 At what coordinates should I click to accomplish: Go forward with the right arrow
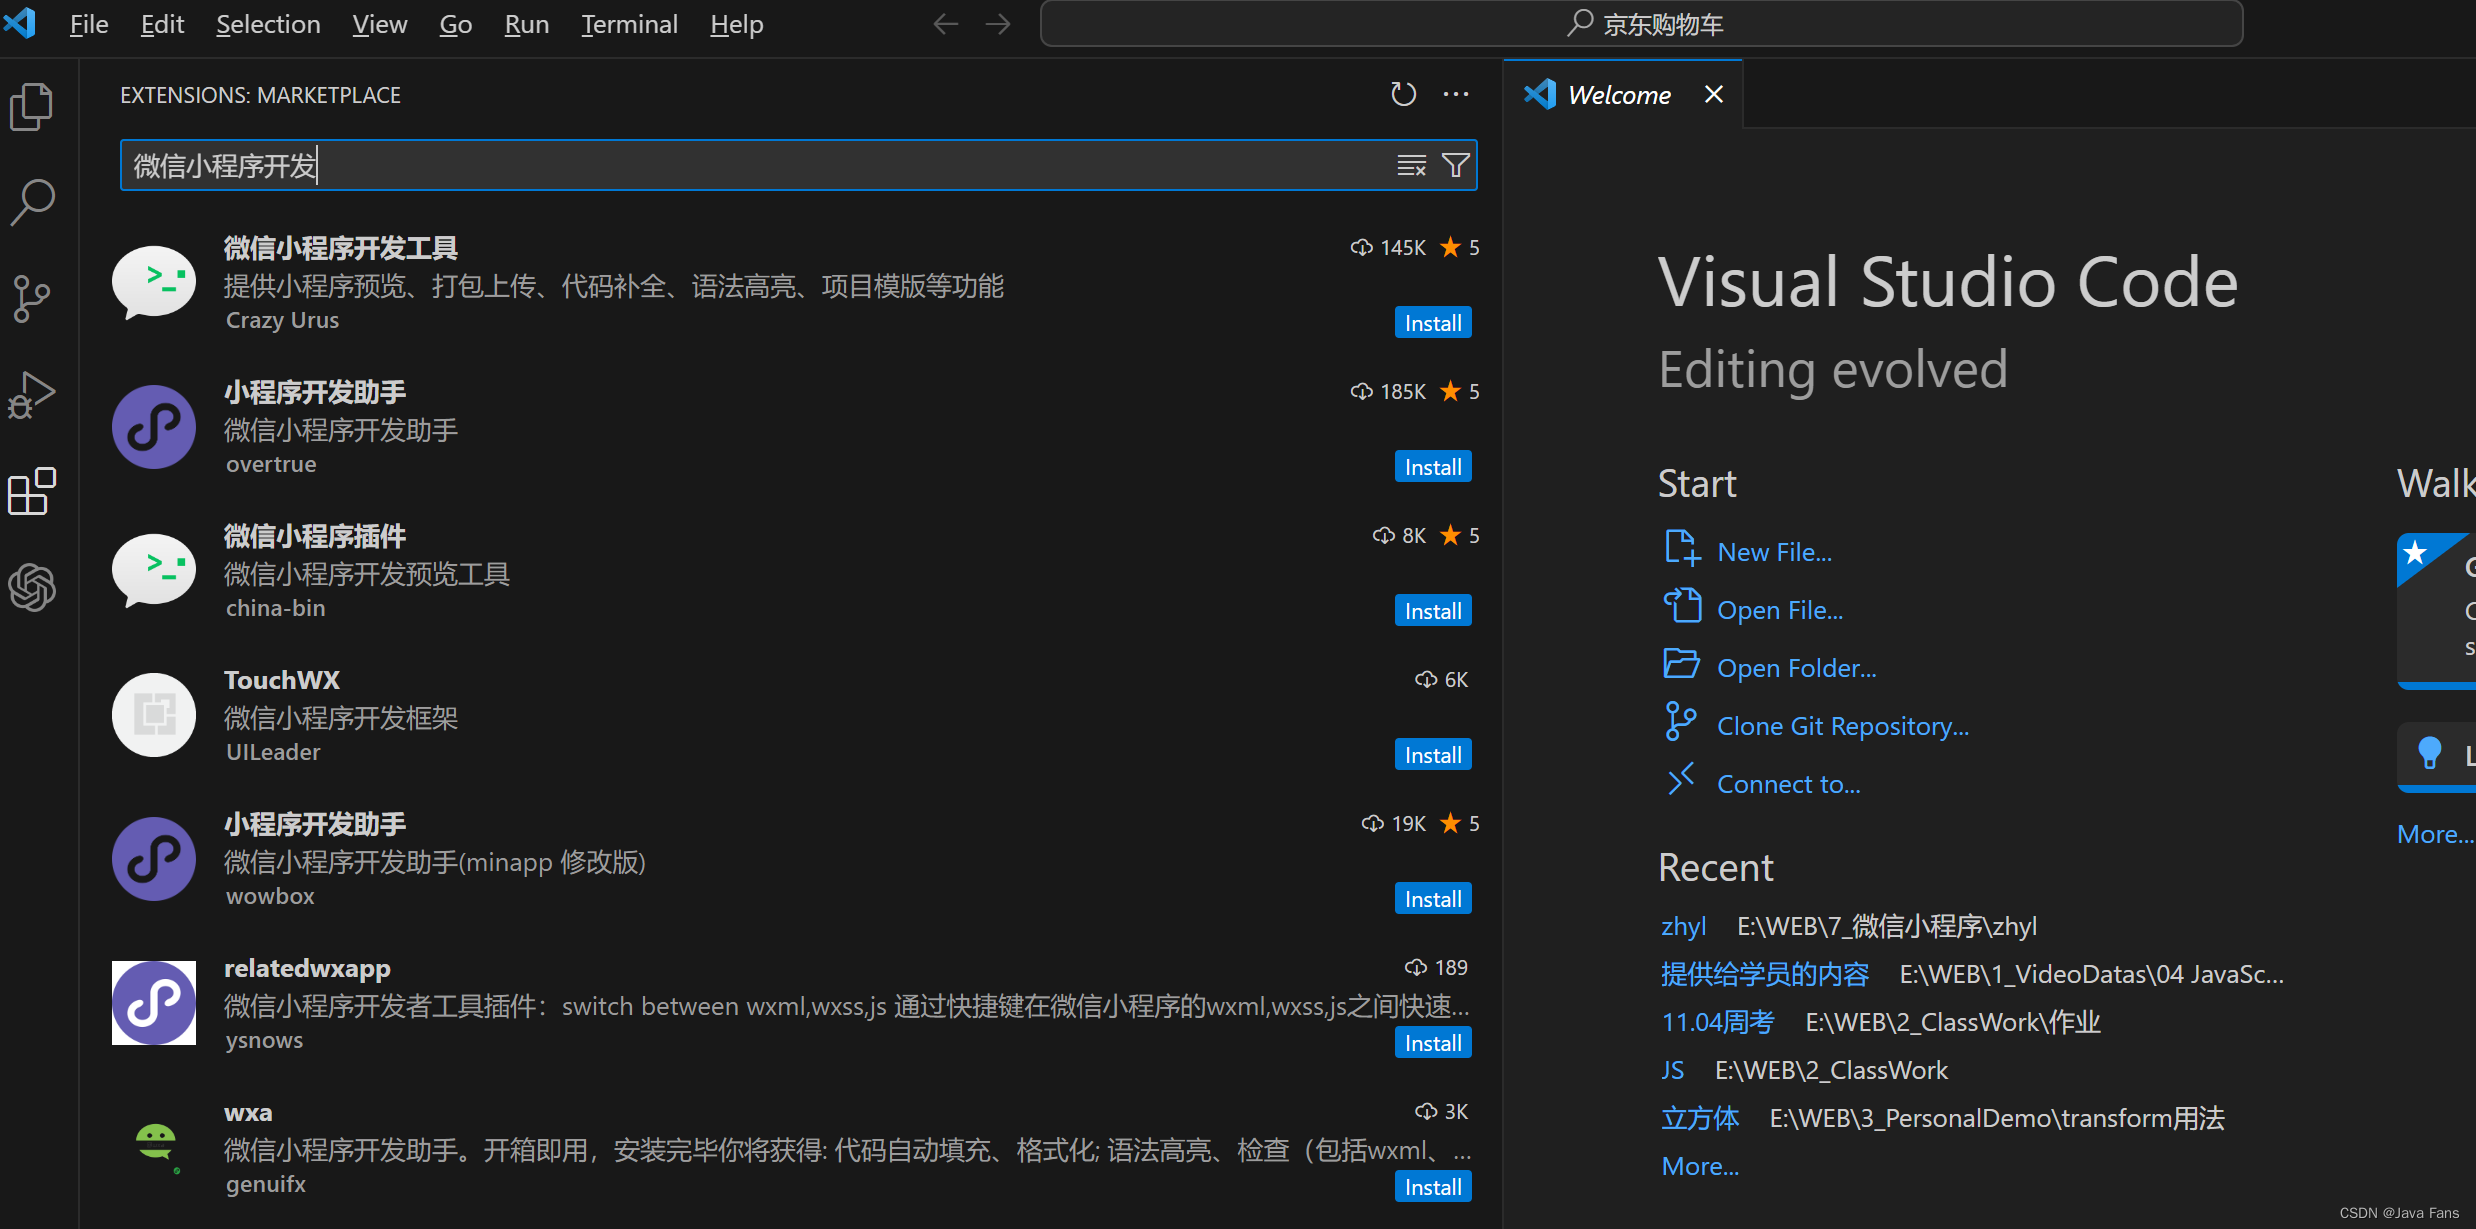coord(998,24)
